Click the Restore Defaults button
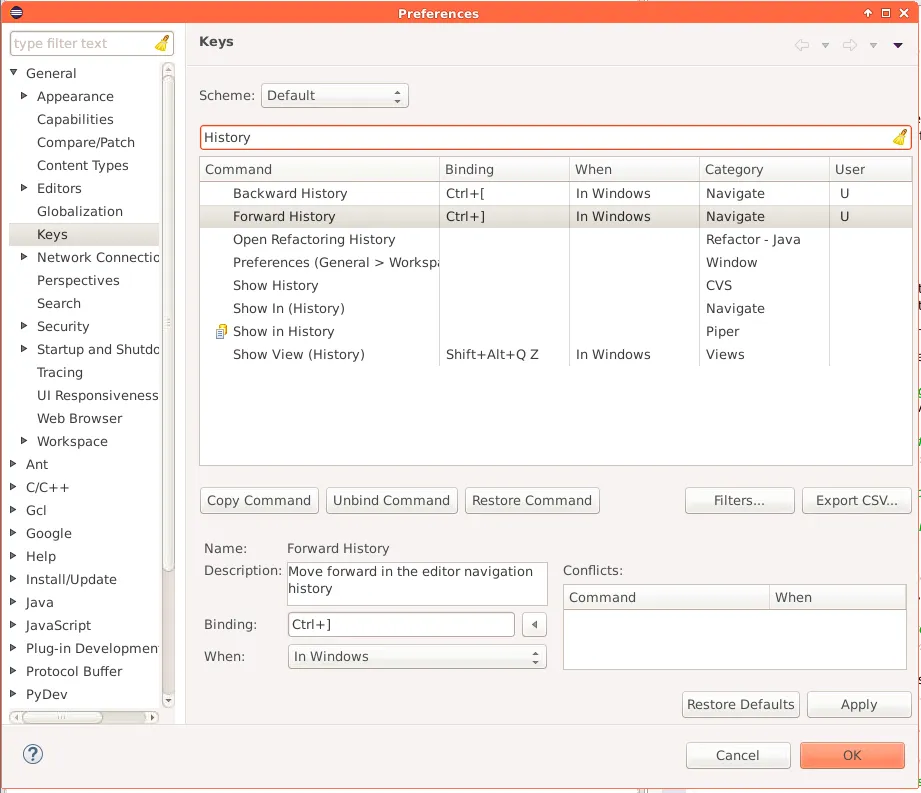The height and width of the screenshot is (793, 921). click(741, 704)
